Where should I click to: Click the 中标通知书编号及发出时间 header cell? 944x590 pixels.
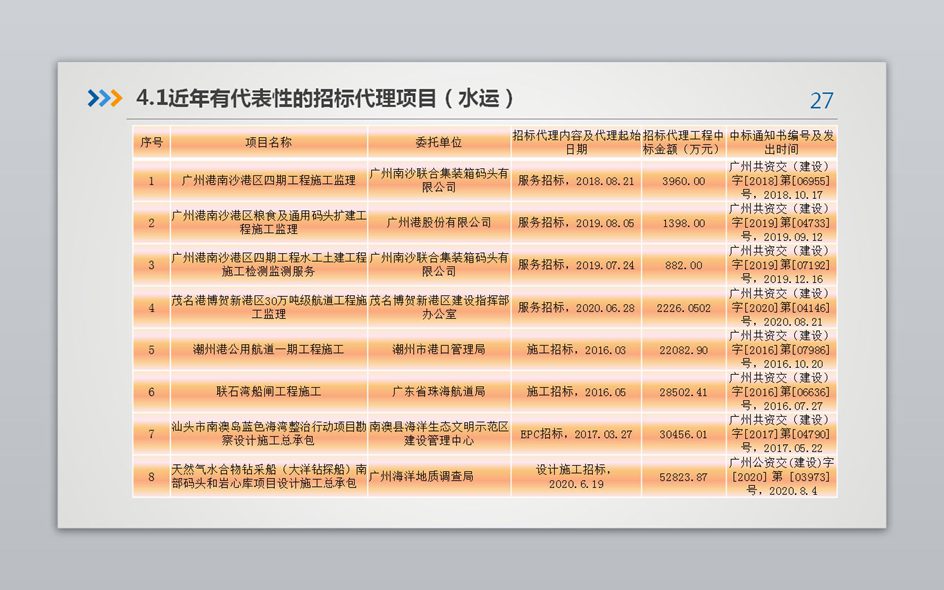[x=781, y=142]
